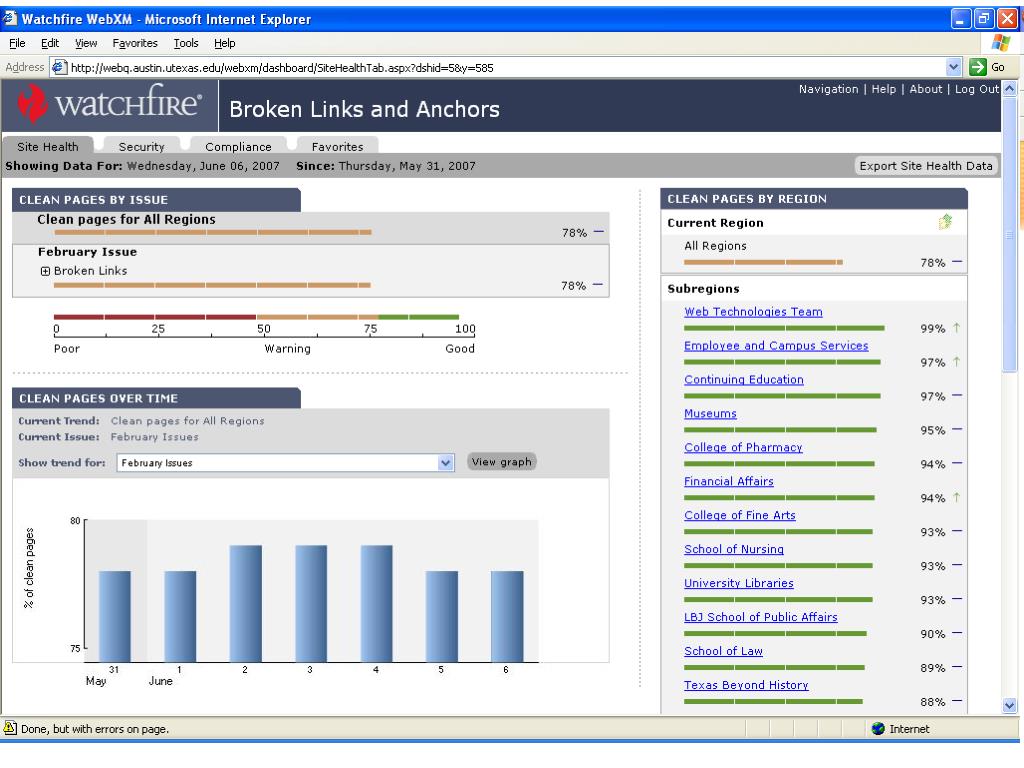This screenshot has width=1024, height=768.
Task: Switch to the Security tab
Action: click(x=142, y=146)
